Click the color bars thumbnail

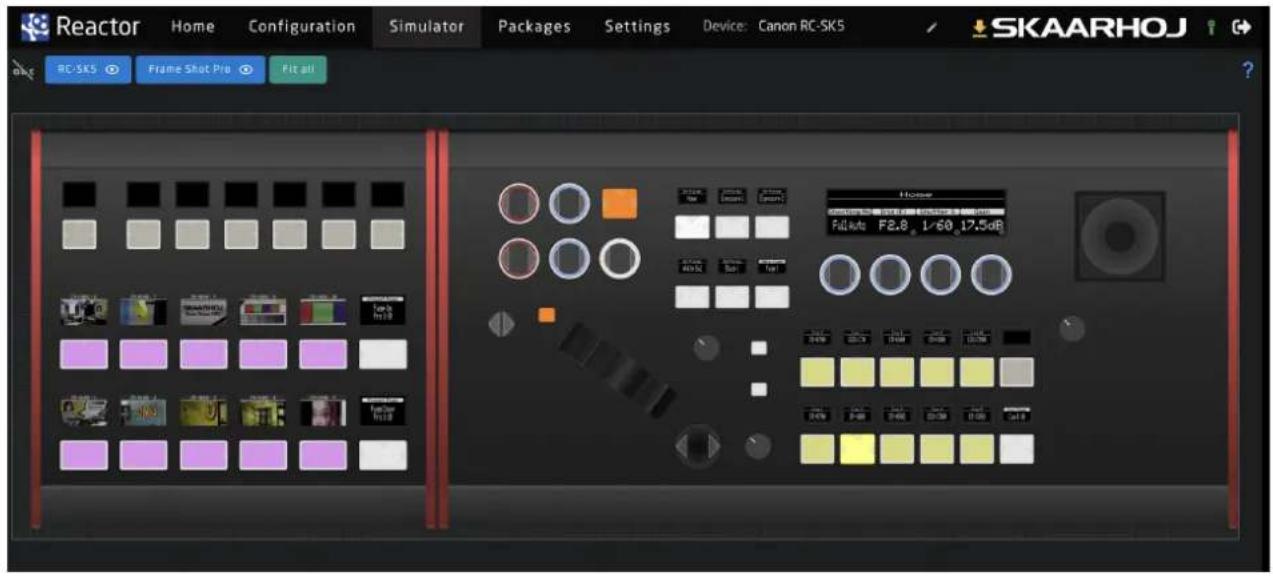[263, 311]
